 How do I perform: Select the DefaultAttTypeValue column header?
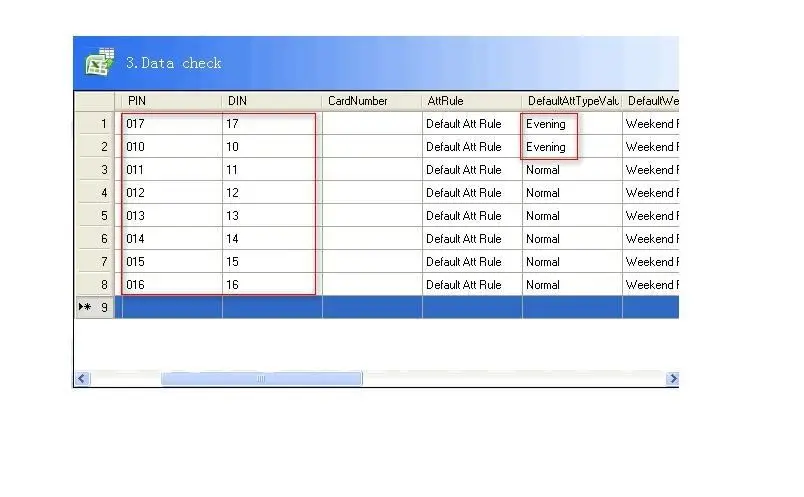pyautogui.click(x=571, y=101)
